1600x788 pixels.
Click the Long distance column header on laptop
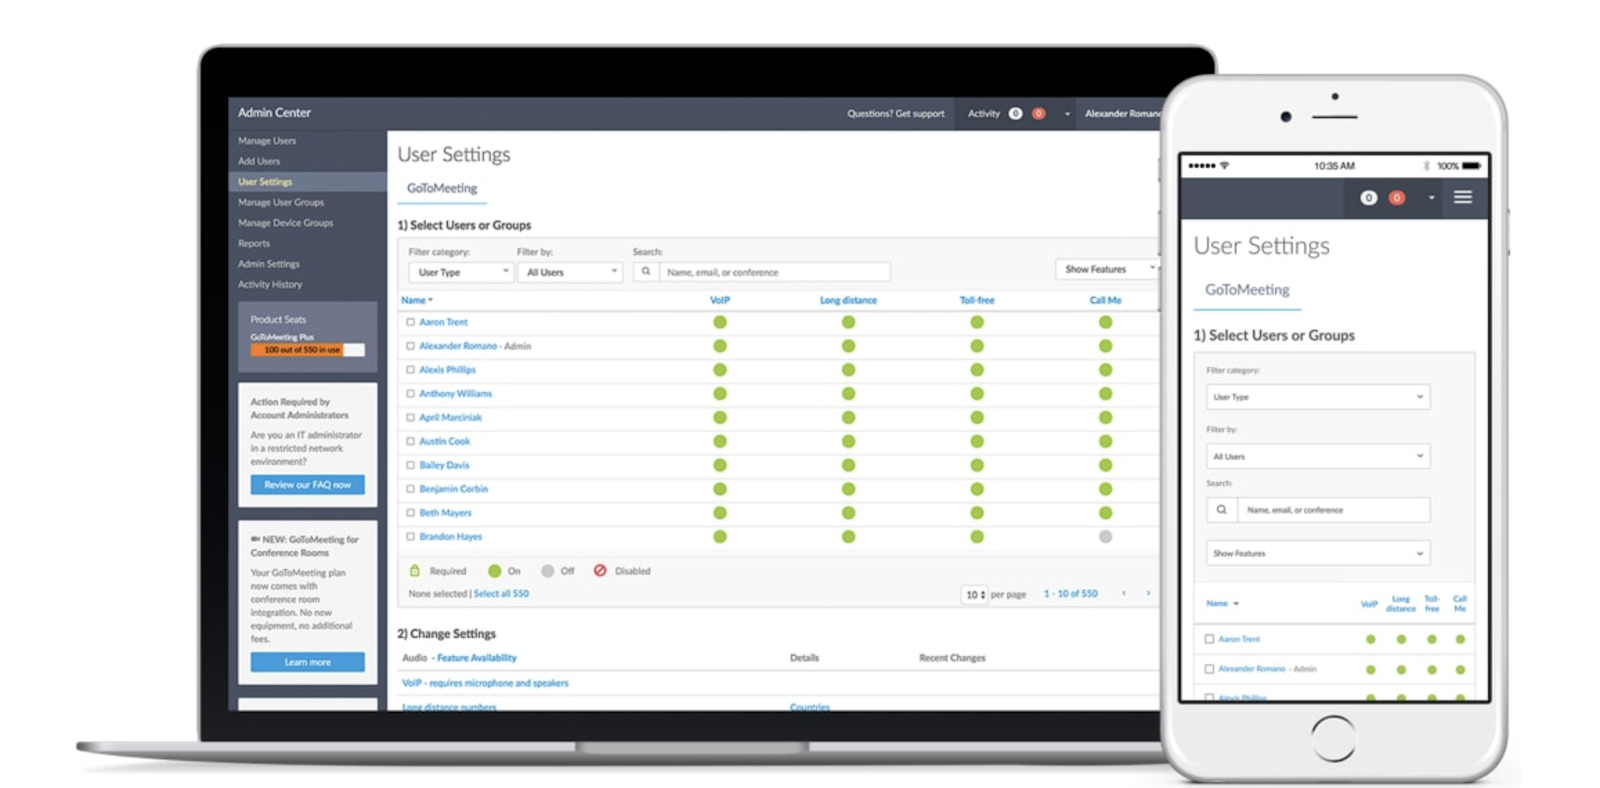coord(848,300)
